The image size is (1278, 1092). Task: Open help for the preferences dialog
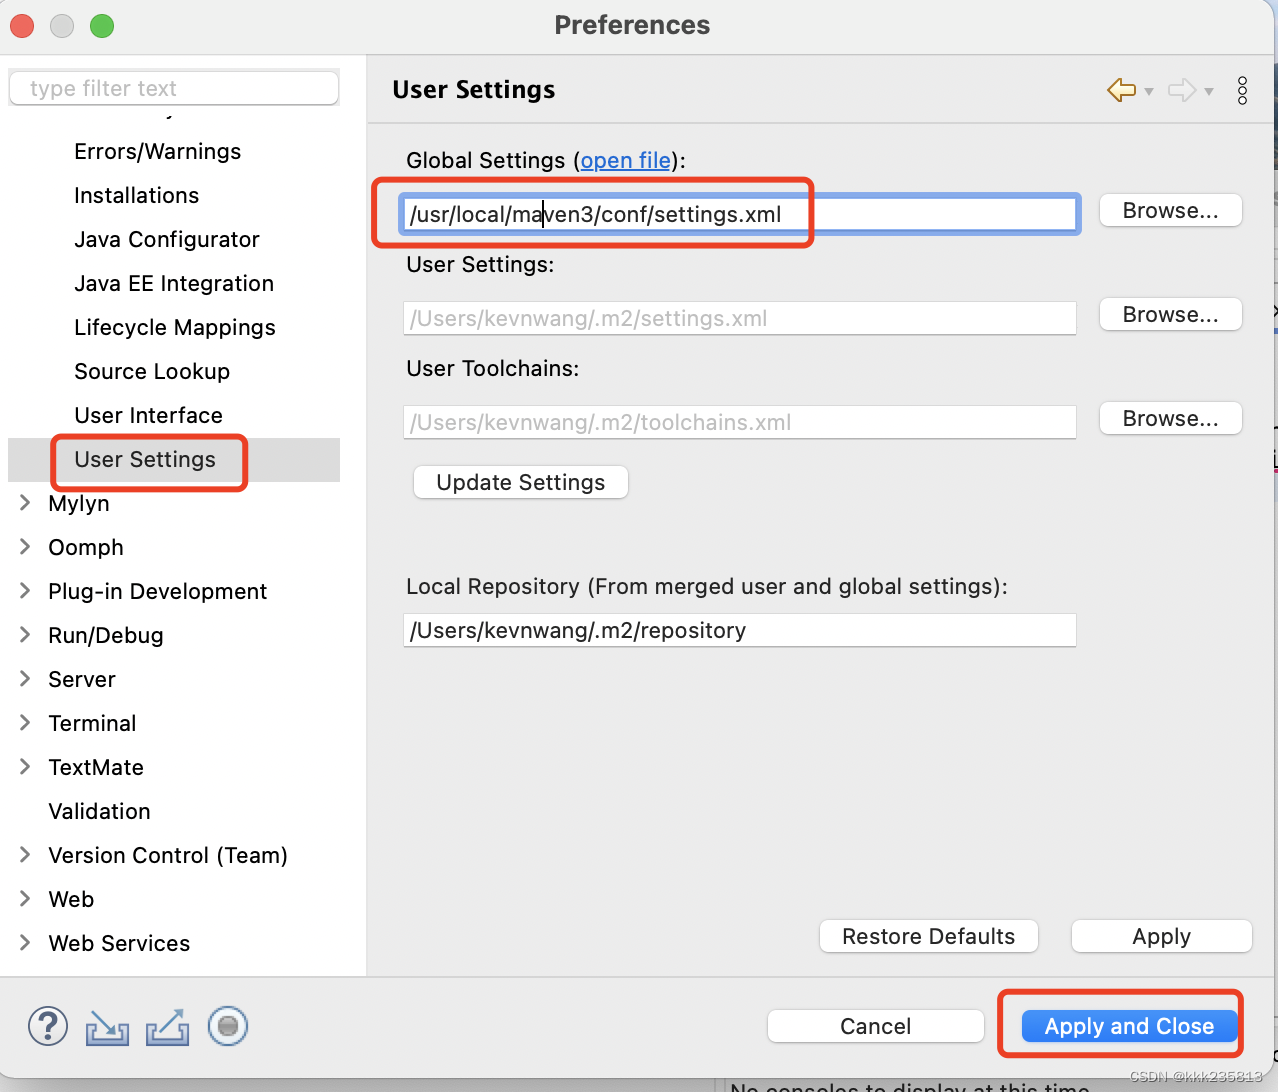point(47,1026)
